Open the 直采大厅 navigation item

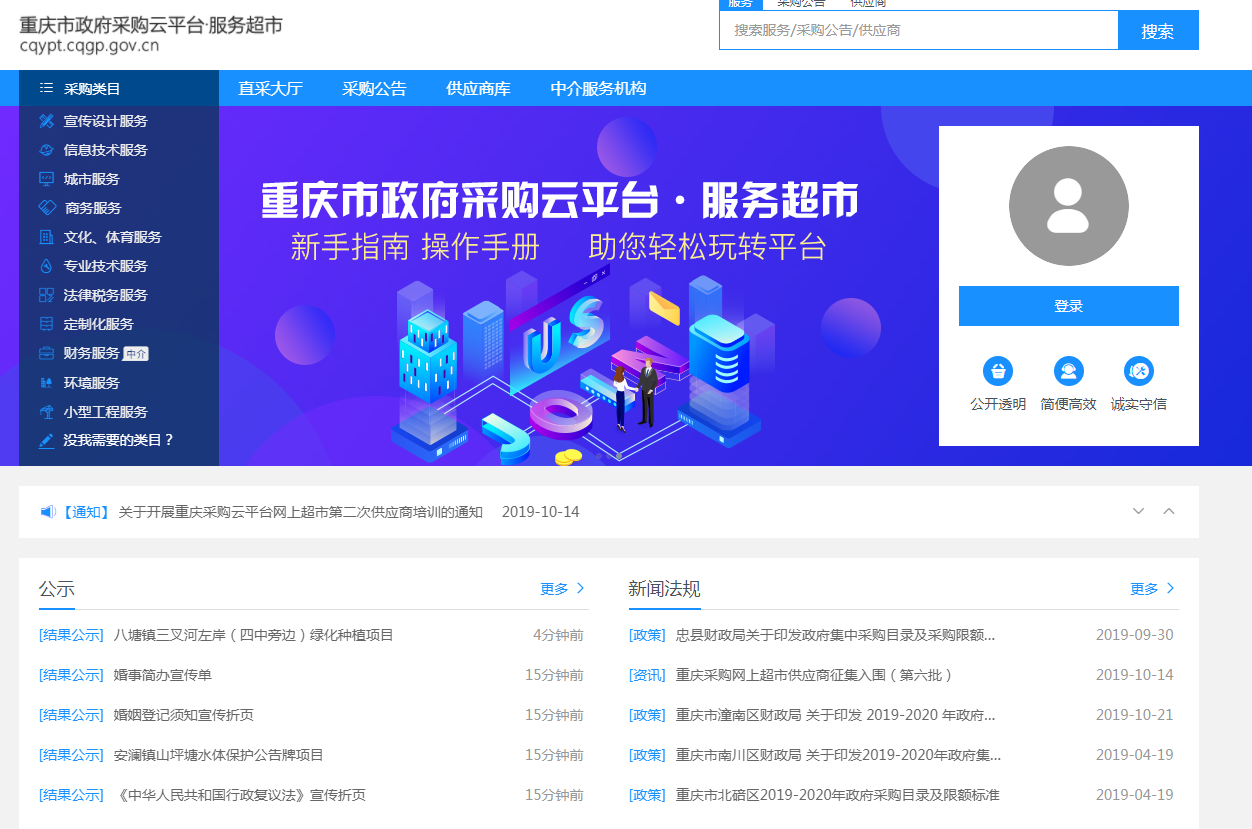coord(270,88)
